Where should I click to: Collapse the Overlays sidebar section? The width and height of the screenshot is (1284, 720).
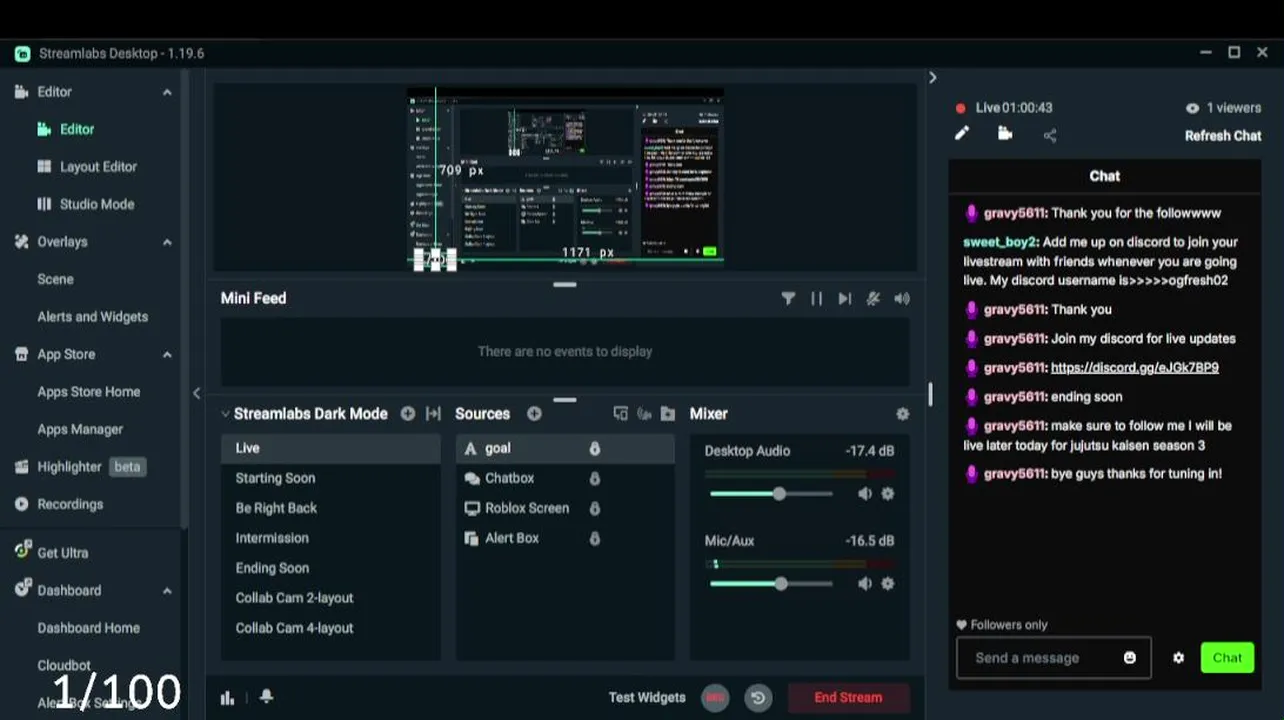pyautogui.click(x=167, y=242)
